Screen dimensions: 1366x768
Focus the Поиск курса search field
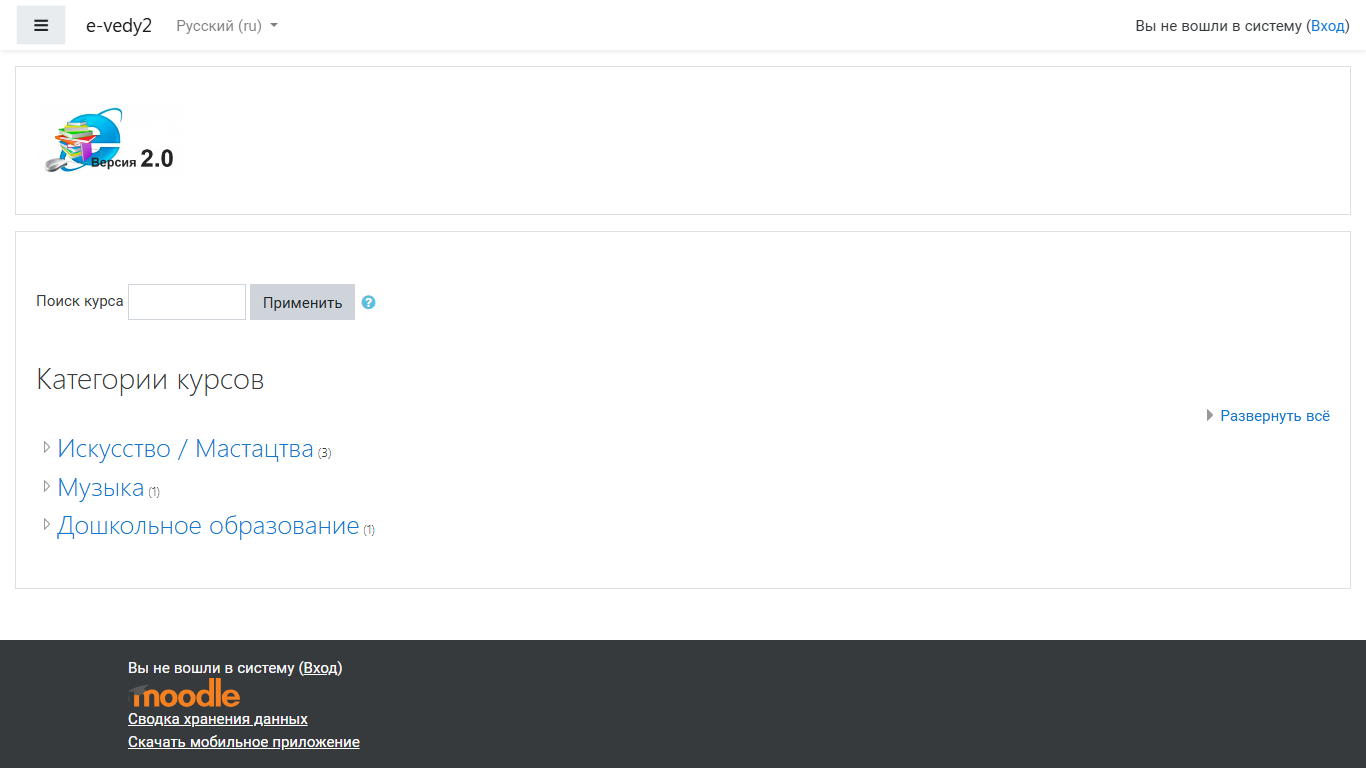click(x=187, y=302)
